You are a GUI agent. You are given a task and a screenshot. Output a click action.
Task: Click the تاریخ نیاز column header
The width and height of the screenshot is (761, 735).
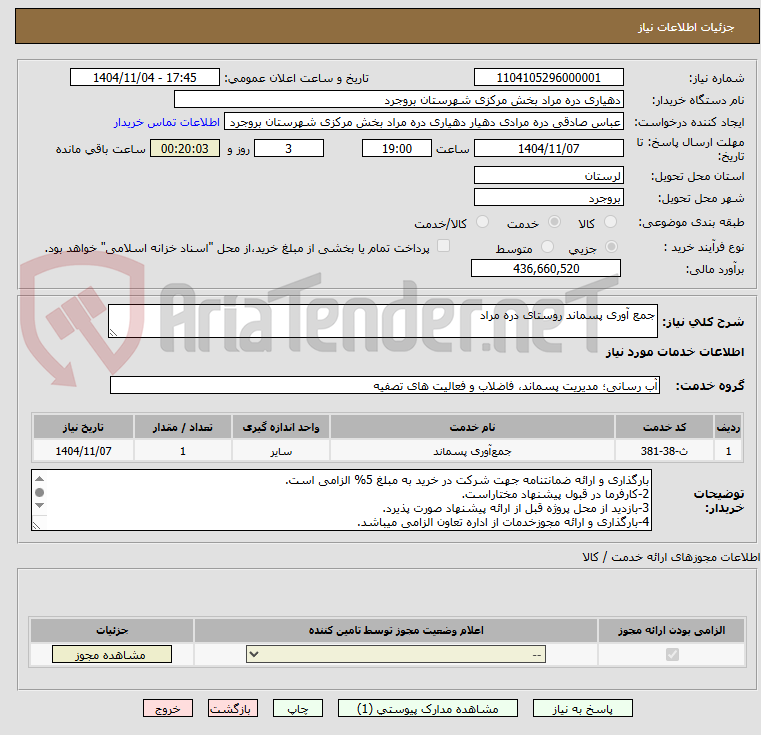click(x=83, y=427)
